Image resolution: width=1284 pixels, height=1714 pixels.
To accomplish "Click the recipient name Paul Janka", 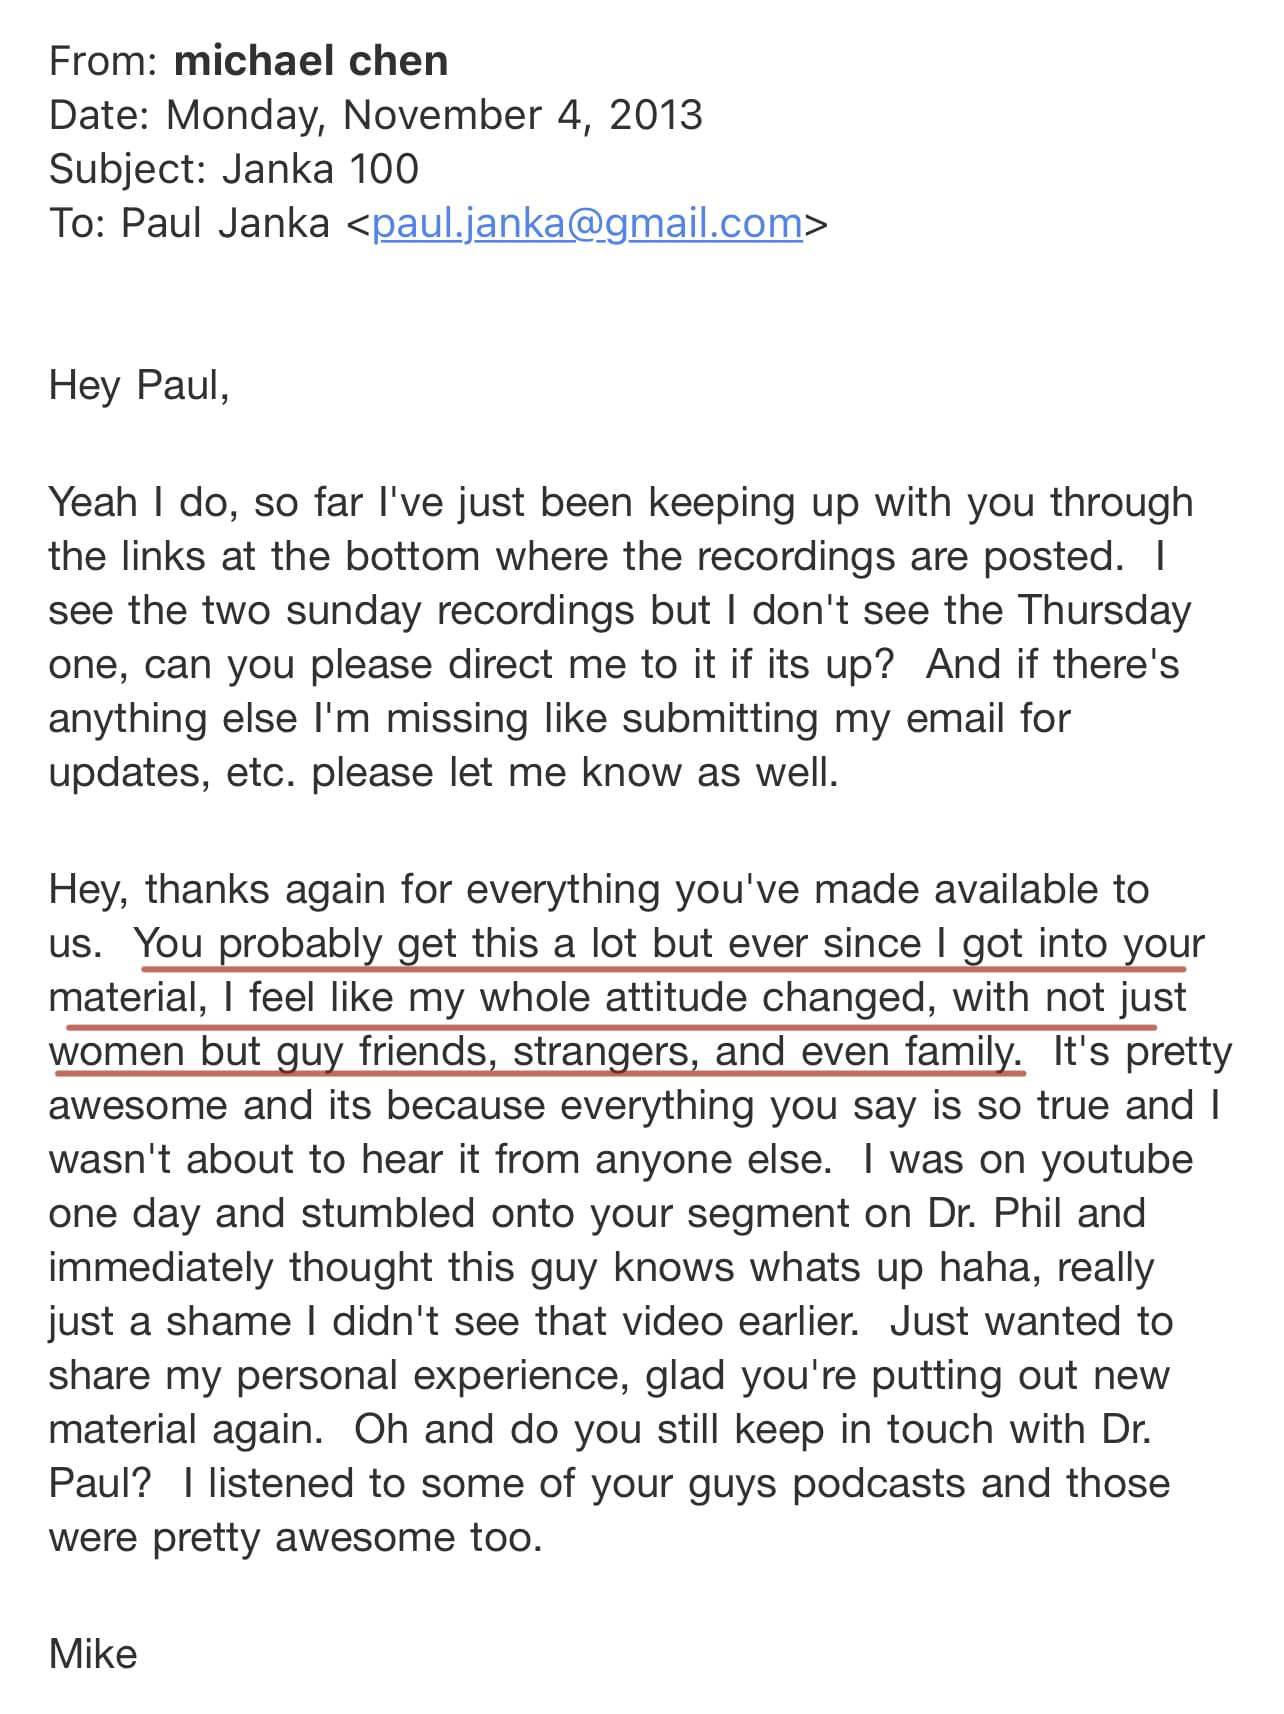I will point(225,223).
